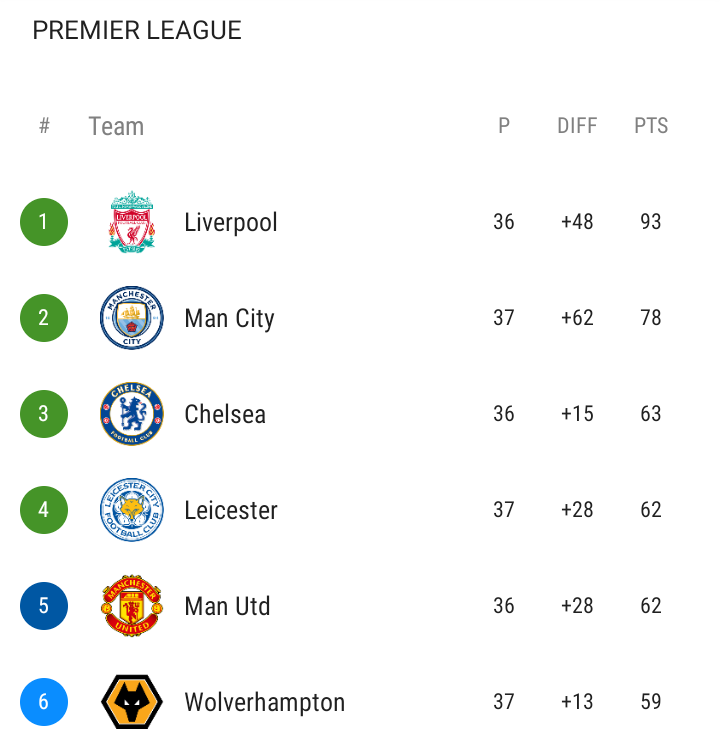
Task: Click the Man City club crest
Action: click(x=132, y=318)
